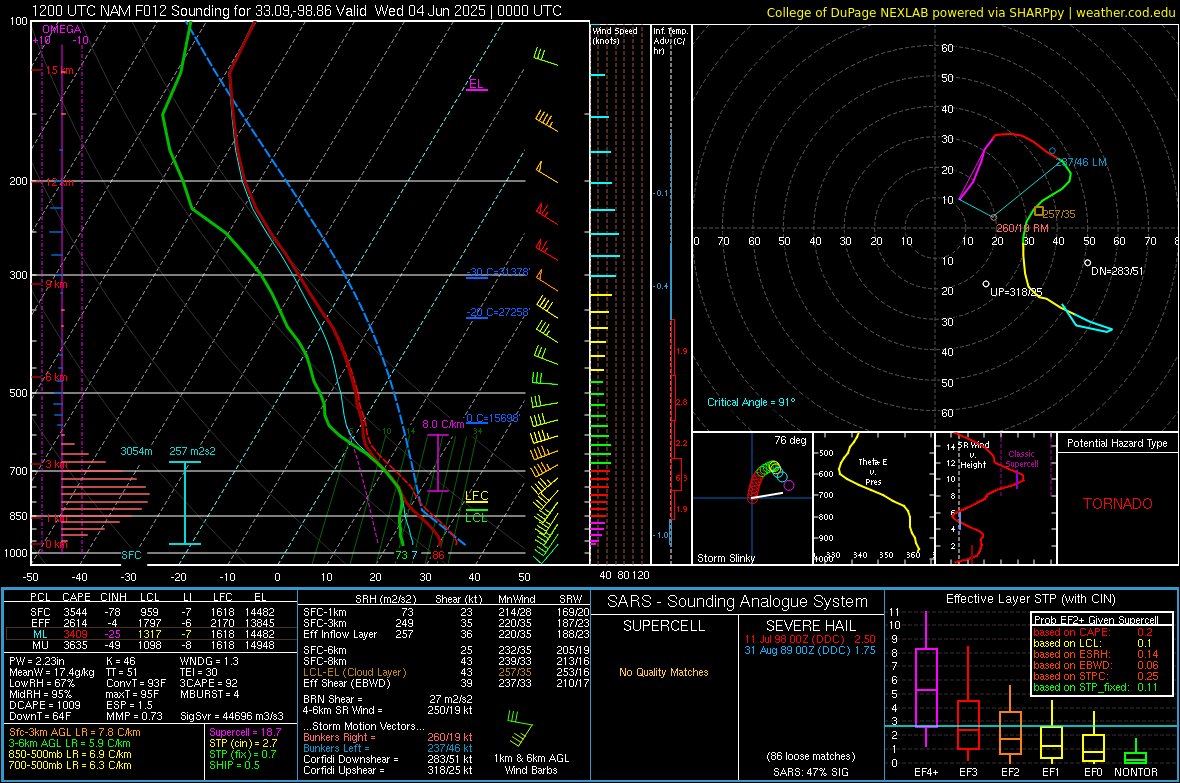Click the Wind Speed (knots) panel header
Image resolution: width=1180 pixels, height=783 pixels.
click(x=615, y=35)
